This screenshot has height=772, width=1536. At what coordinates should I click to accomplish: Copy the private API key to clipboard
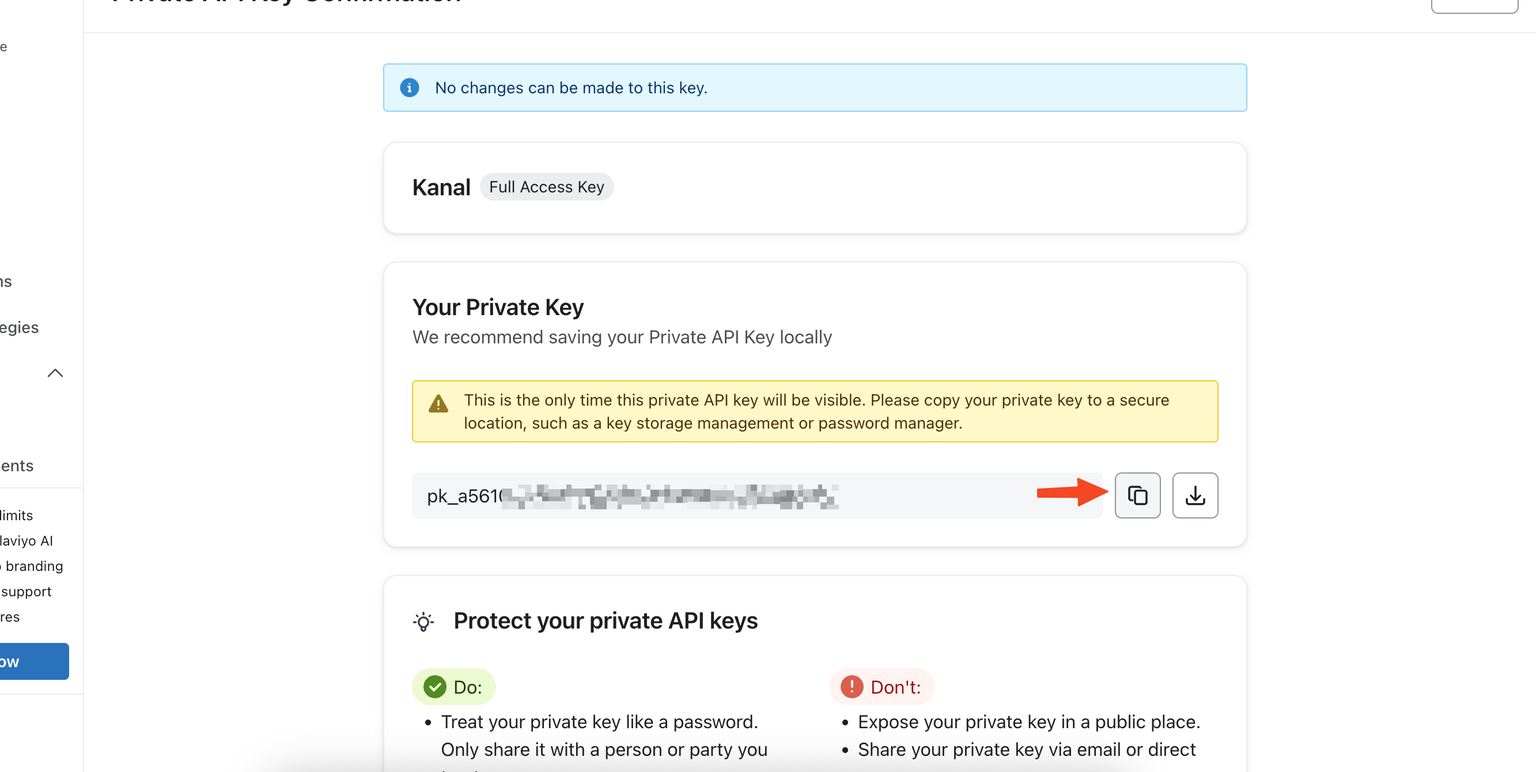coord(1137,495)
